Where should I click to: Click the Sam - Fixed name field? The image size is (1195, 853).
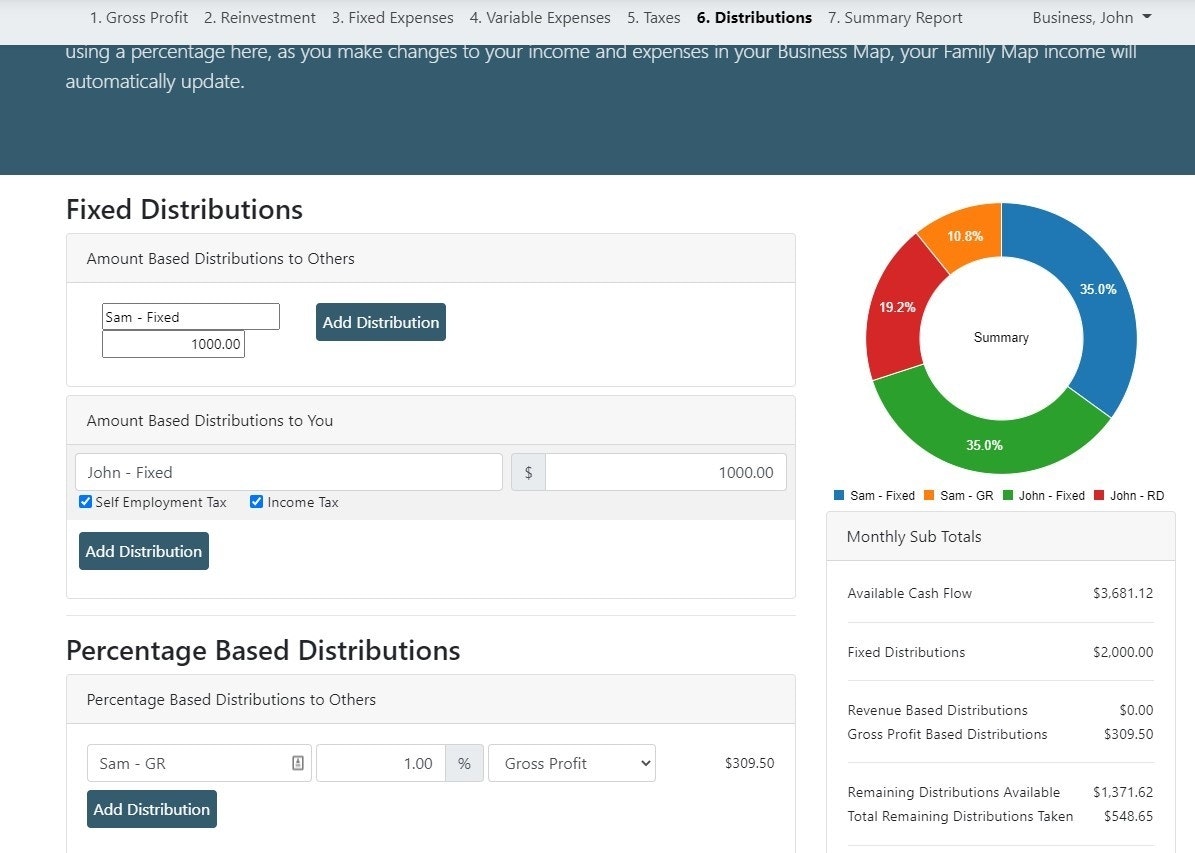point(190,317)
